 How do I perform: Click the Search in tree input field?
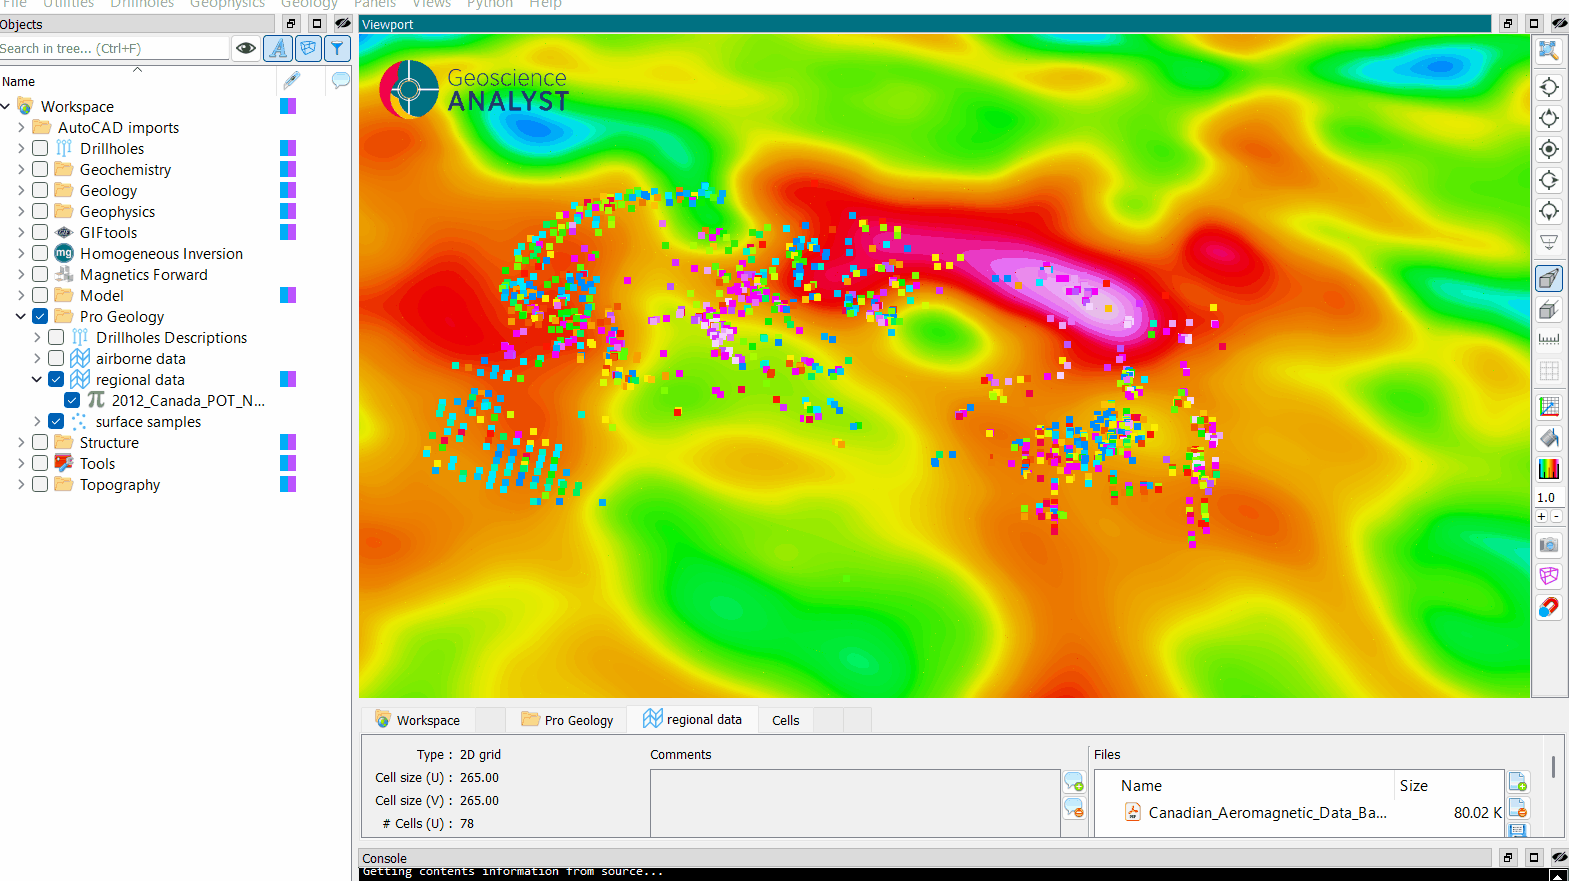pos(112,48)
